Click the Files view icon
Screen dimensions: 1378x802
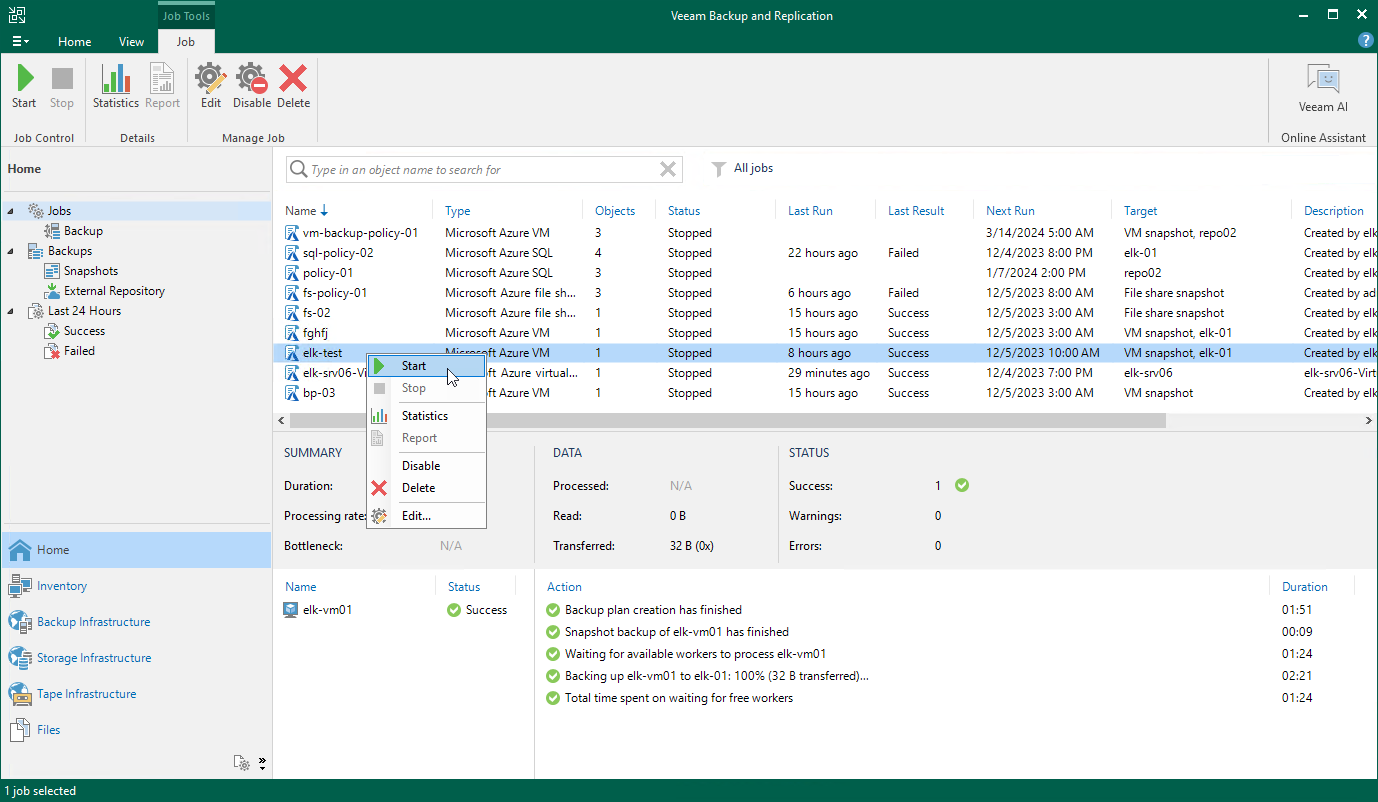click(x=20, y=730)
